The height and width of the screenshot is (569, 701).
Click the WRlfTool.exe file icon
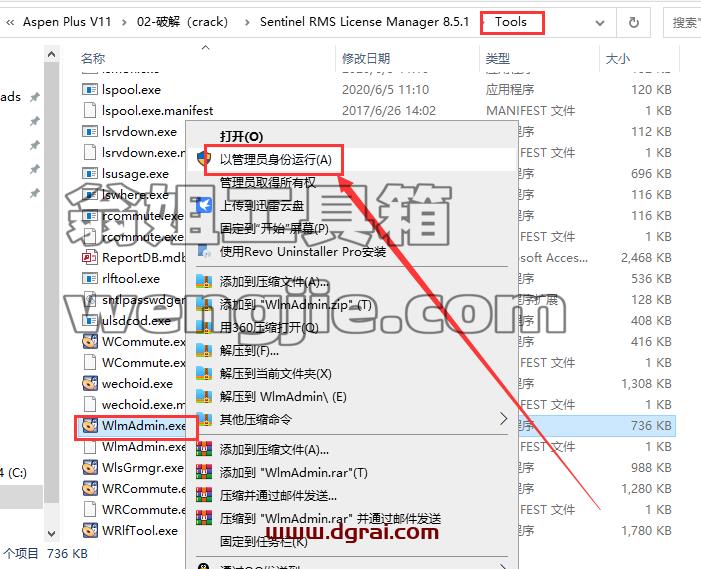[90, 531]
